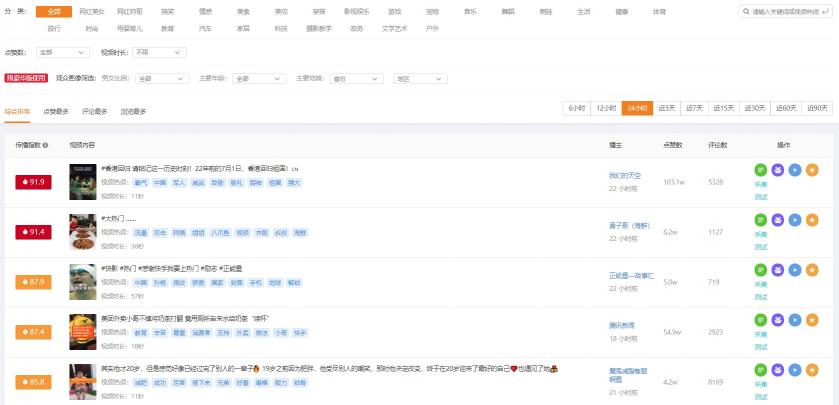Open purple audience icon in the 85.8 row

778,370
